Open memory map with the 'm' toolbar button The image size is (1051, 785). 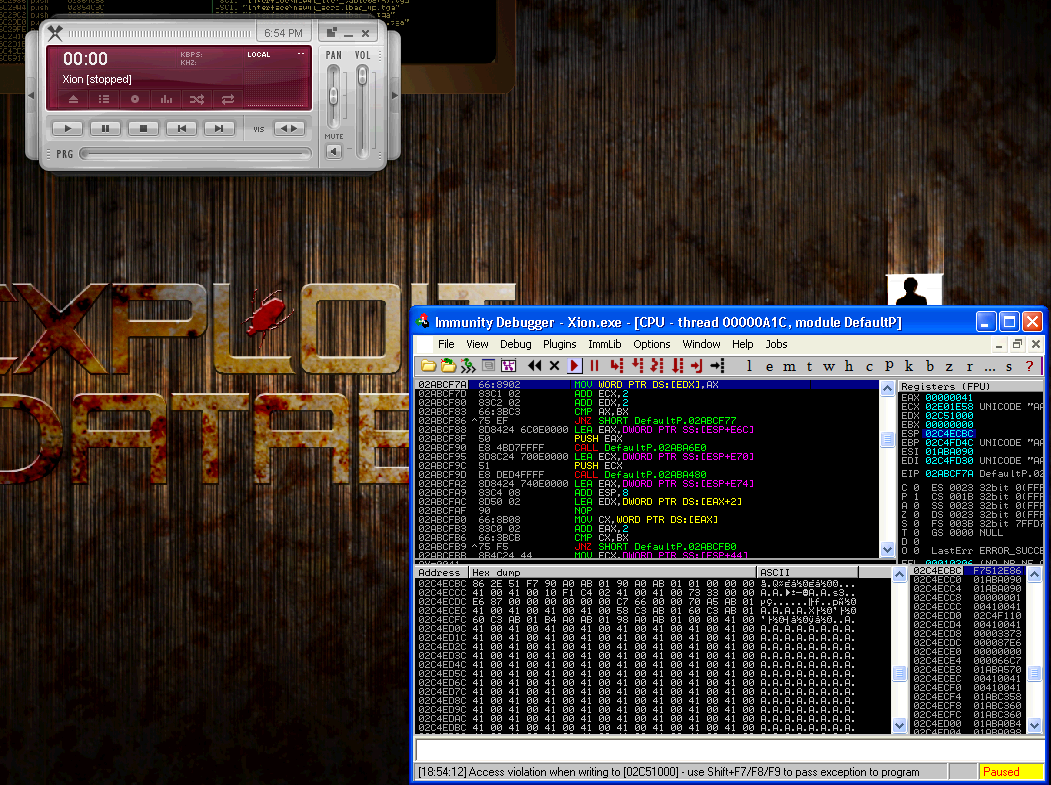click(x=790, y=366)
